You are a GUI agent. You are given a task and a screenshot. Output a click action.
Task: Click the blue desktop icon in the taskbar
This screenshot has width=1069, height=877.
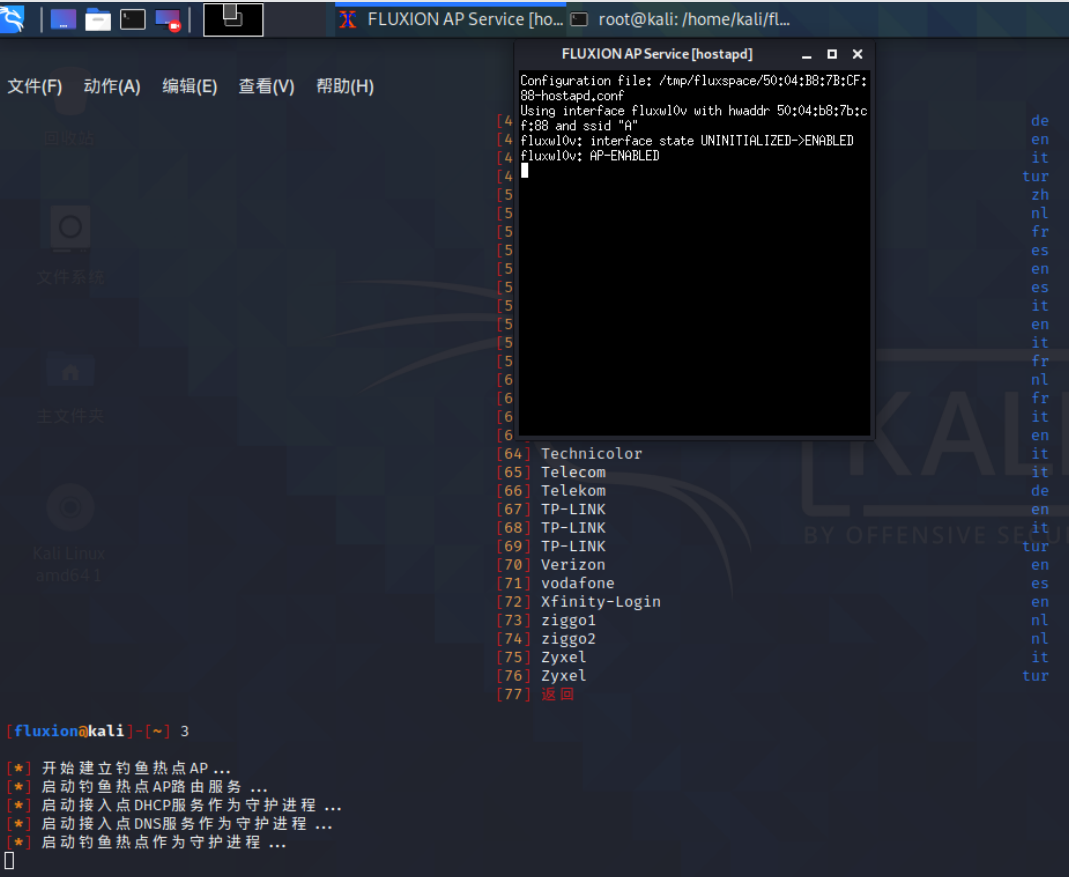tap(63, 19)
